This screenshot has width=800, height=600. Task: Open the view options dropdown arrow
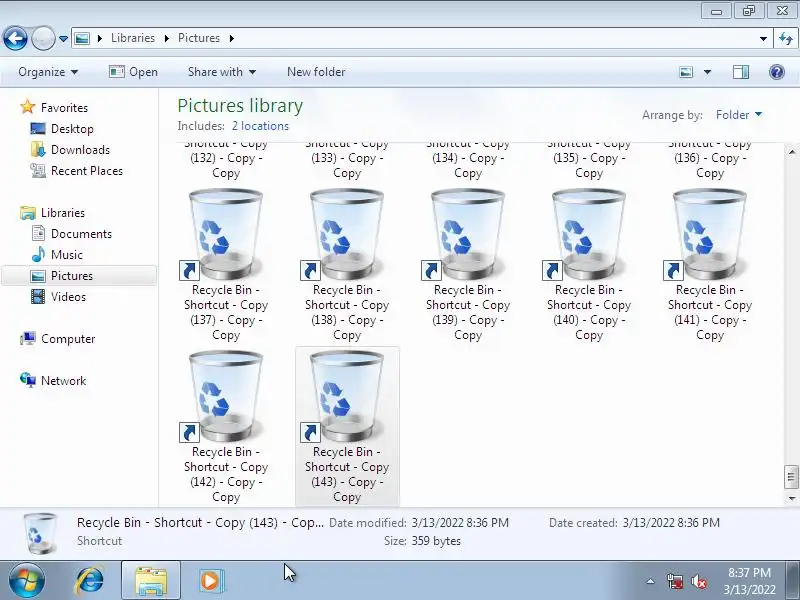point(708,72)
